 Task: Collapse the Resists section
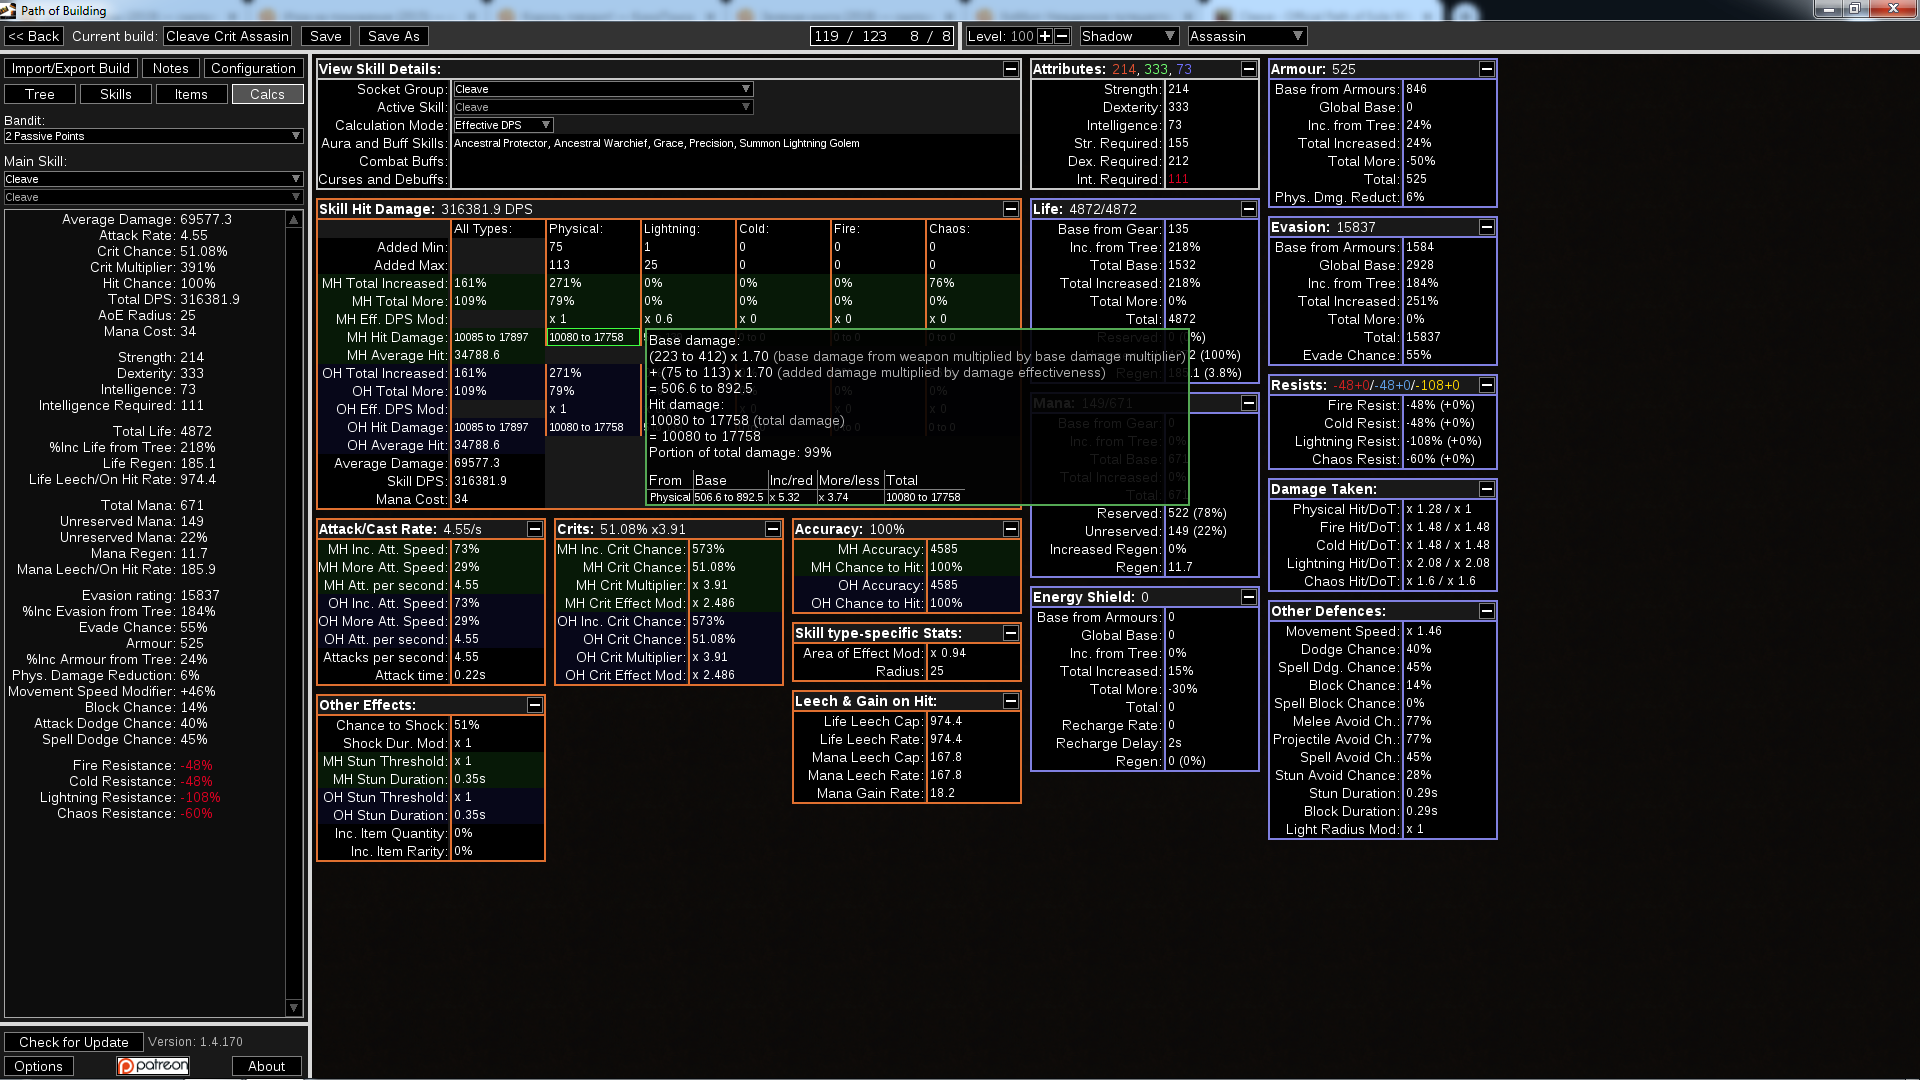[1486, 385]
